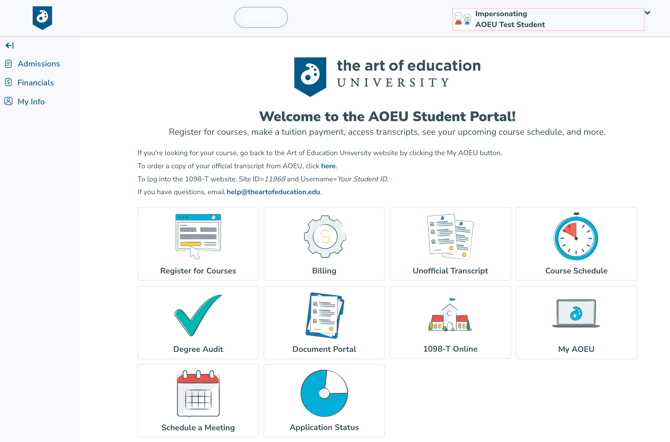Expand the impersonating user dropdown chevron
The image size is (670, 442).
click(647, 14)
